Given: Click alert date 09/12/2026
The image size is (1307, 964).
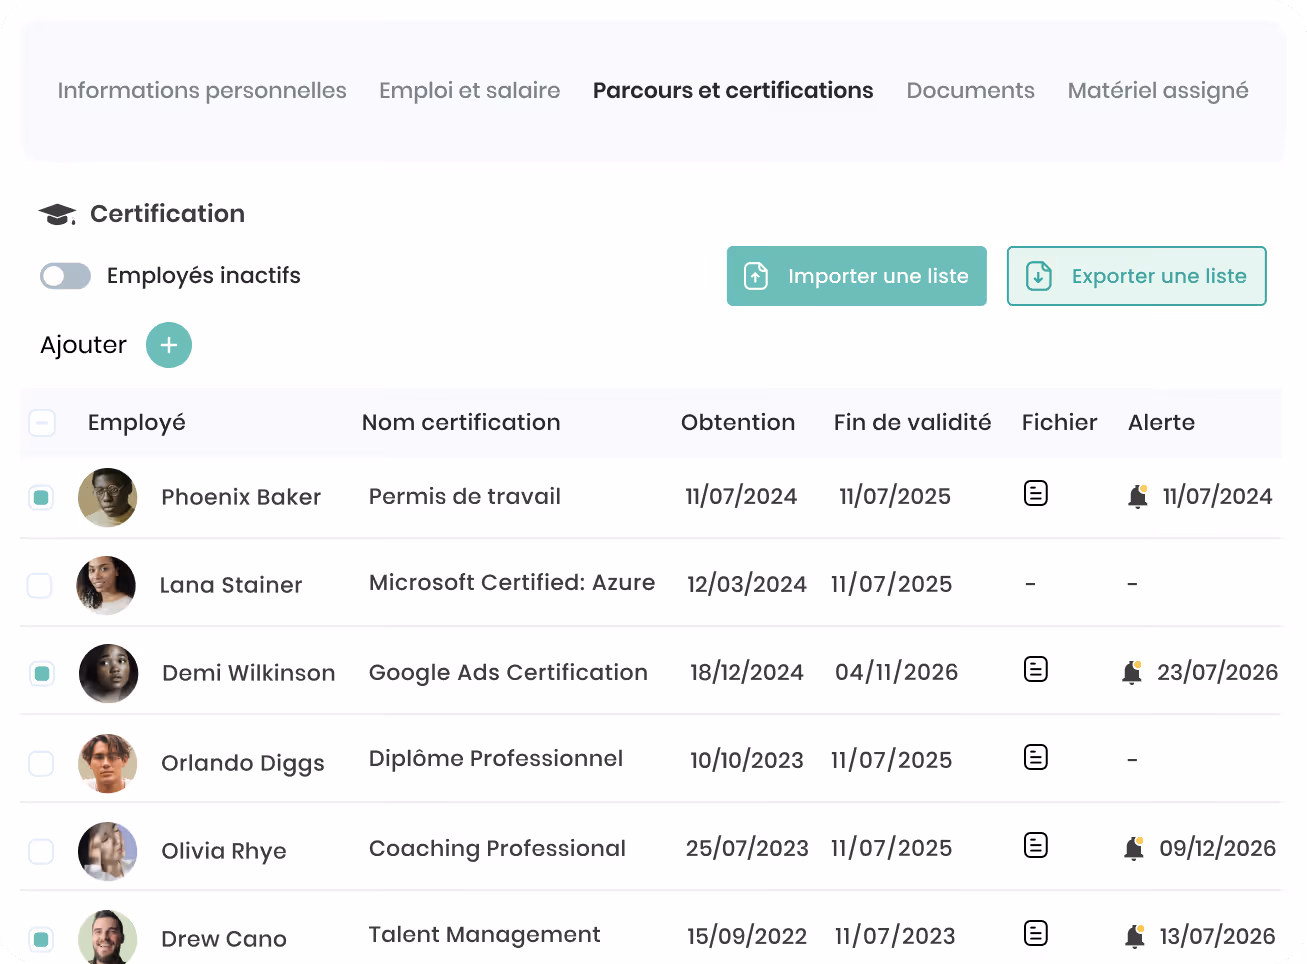Looking at the screenshot, I should pyautogui.click(x=1218, y=848).
